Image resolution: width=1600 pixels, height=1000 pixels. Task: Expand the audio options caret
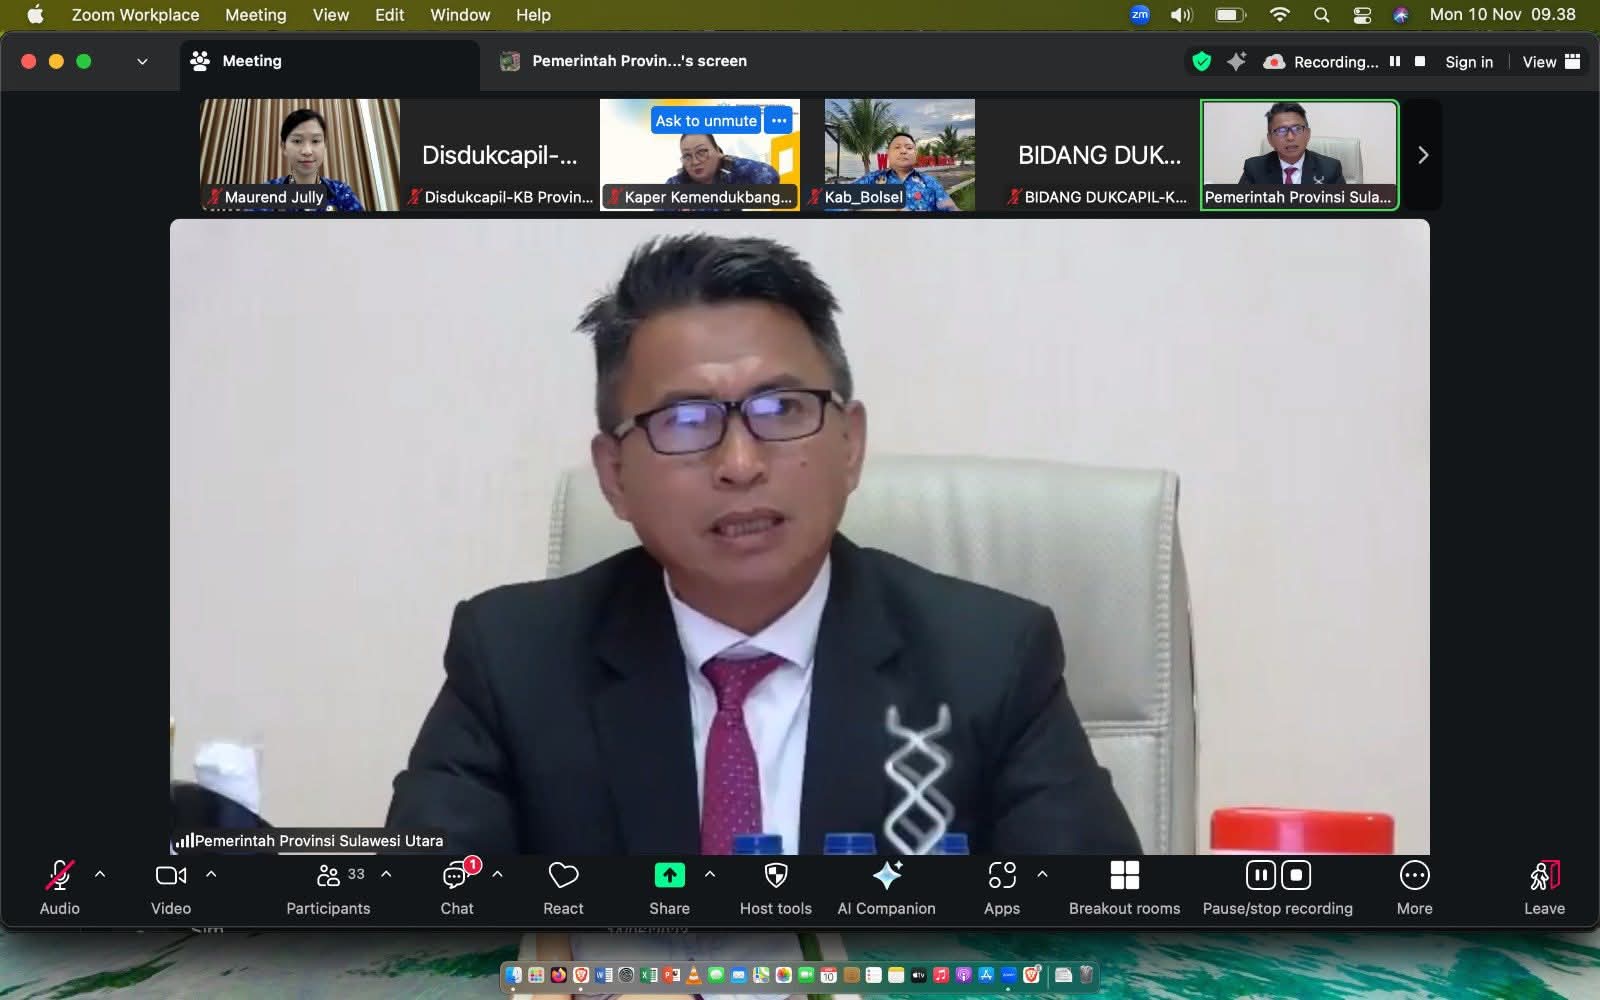100,874
